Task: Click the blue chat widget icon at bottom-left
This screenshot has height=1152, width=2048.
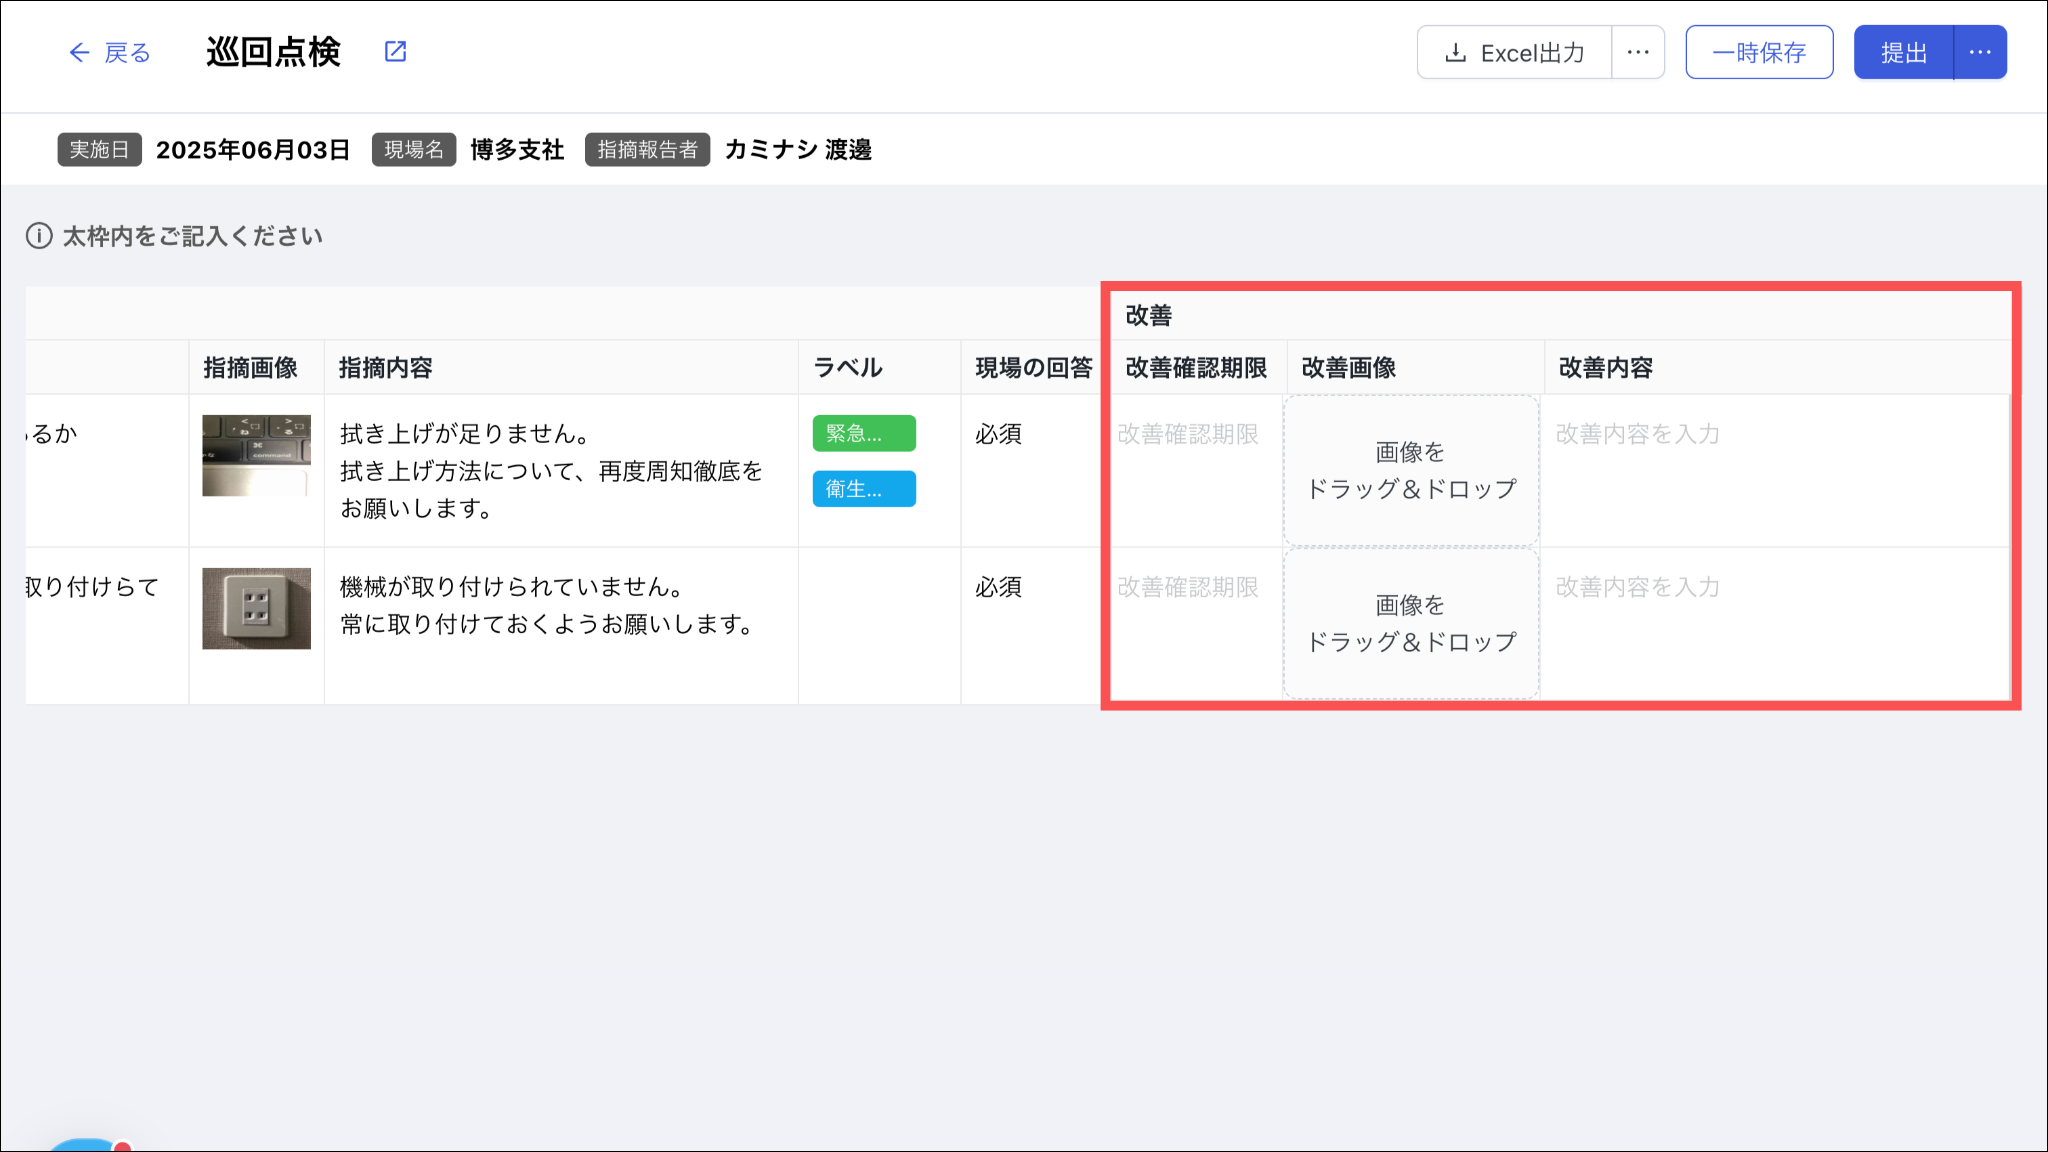Action: point(85,1145)
